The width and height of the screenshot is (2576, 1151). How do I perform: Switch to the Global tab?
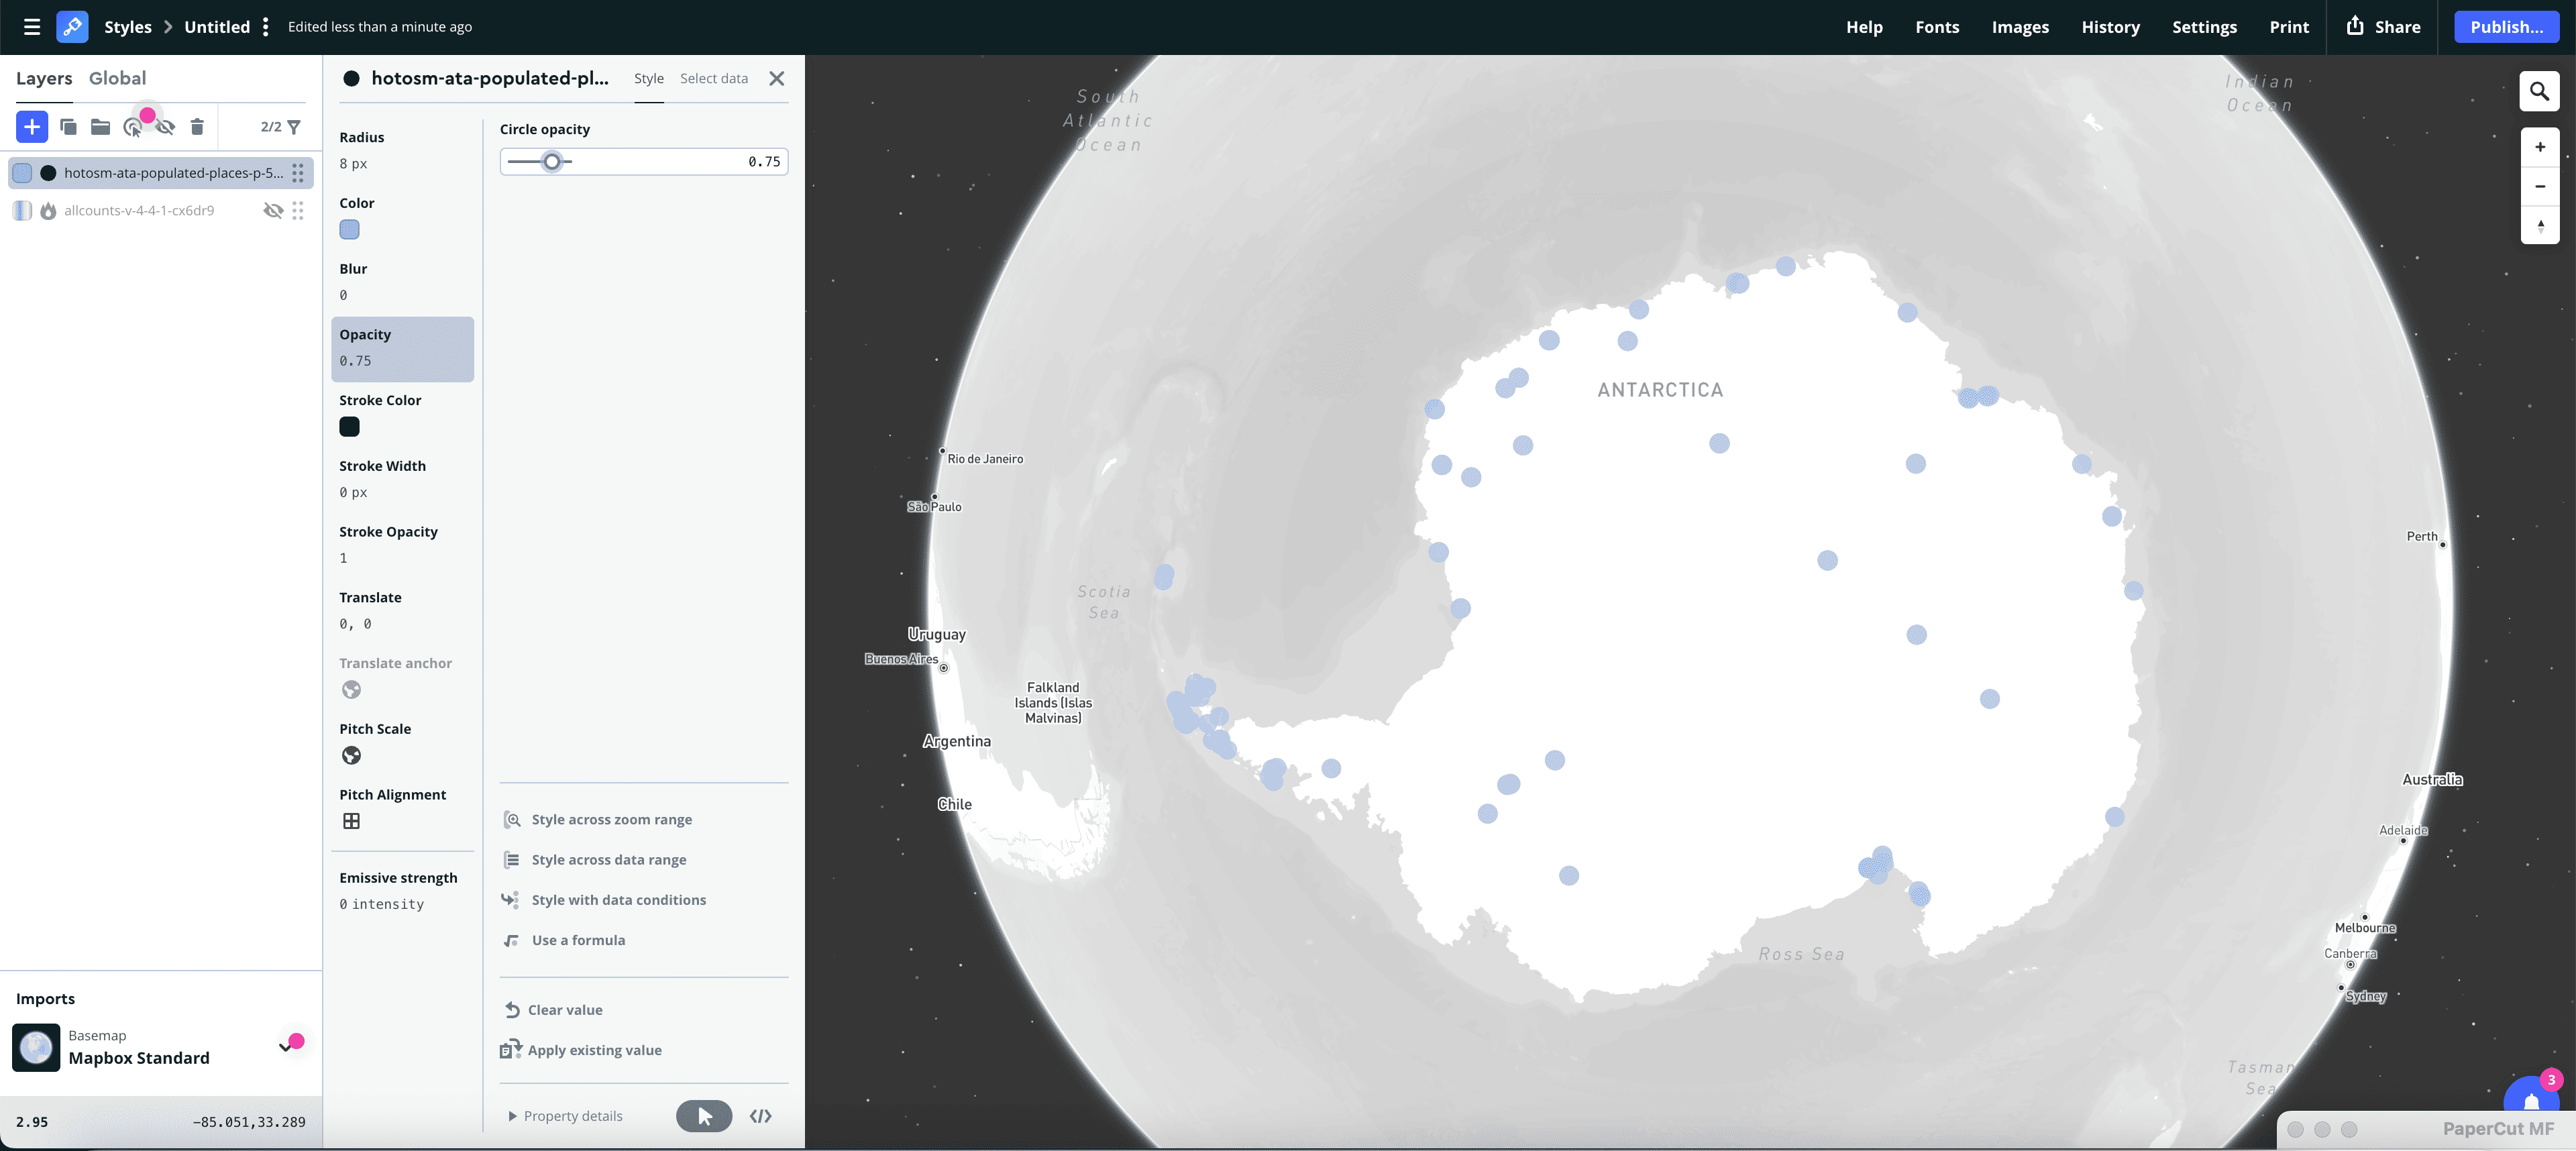(117, 77)
